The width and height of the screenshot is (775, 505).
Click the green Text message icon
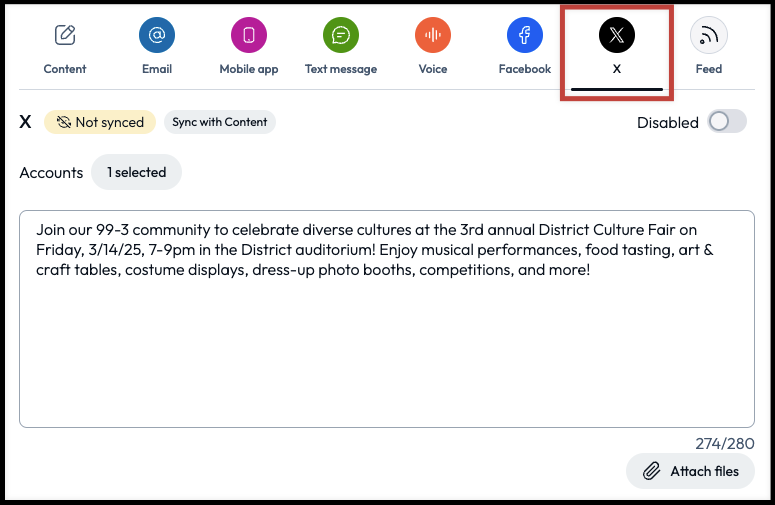(341, 36)
